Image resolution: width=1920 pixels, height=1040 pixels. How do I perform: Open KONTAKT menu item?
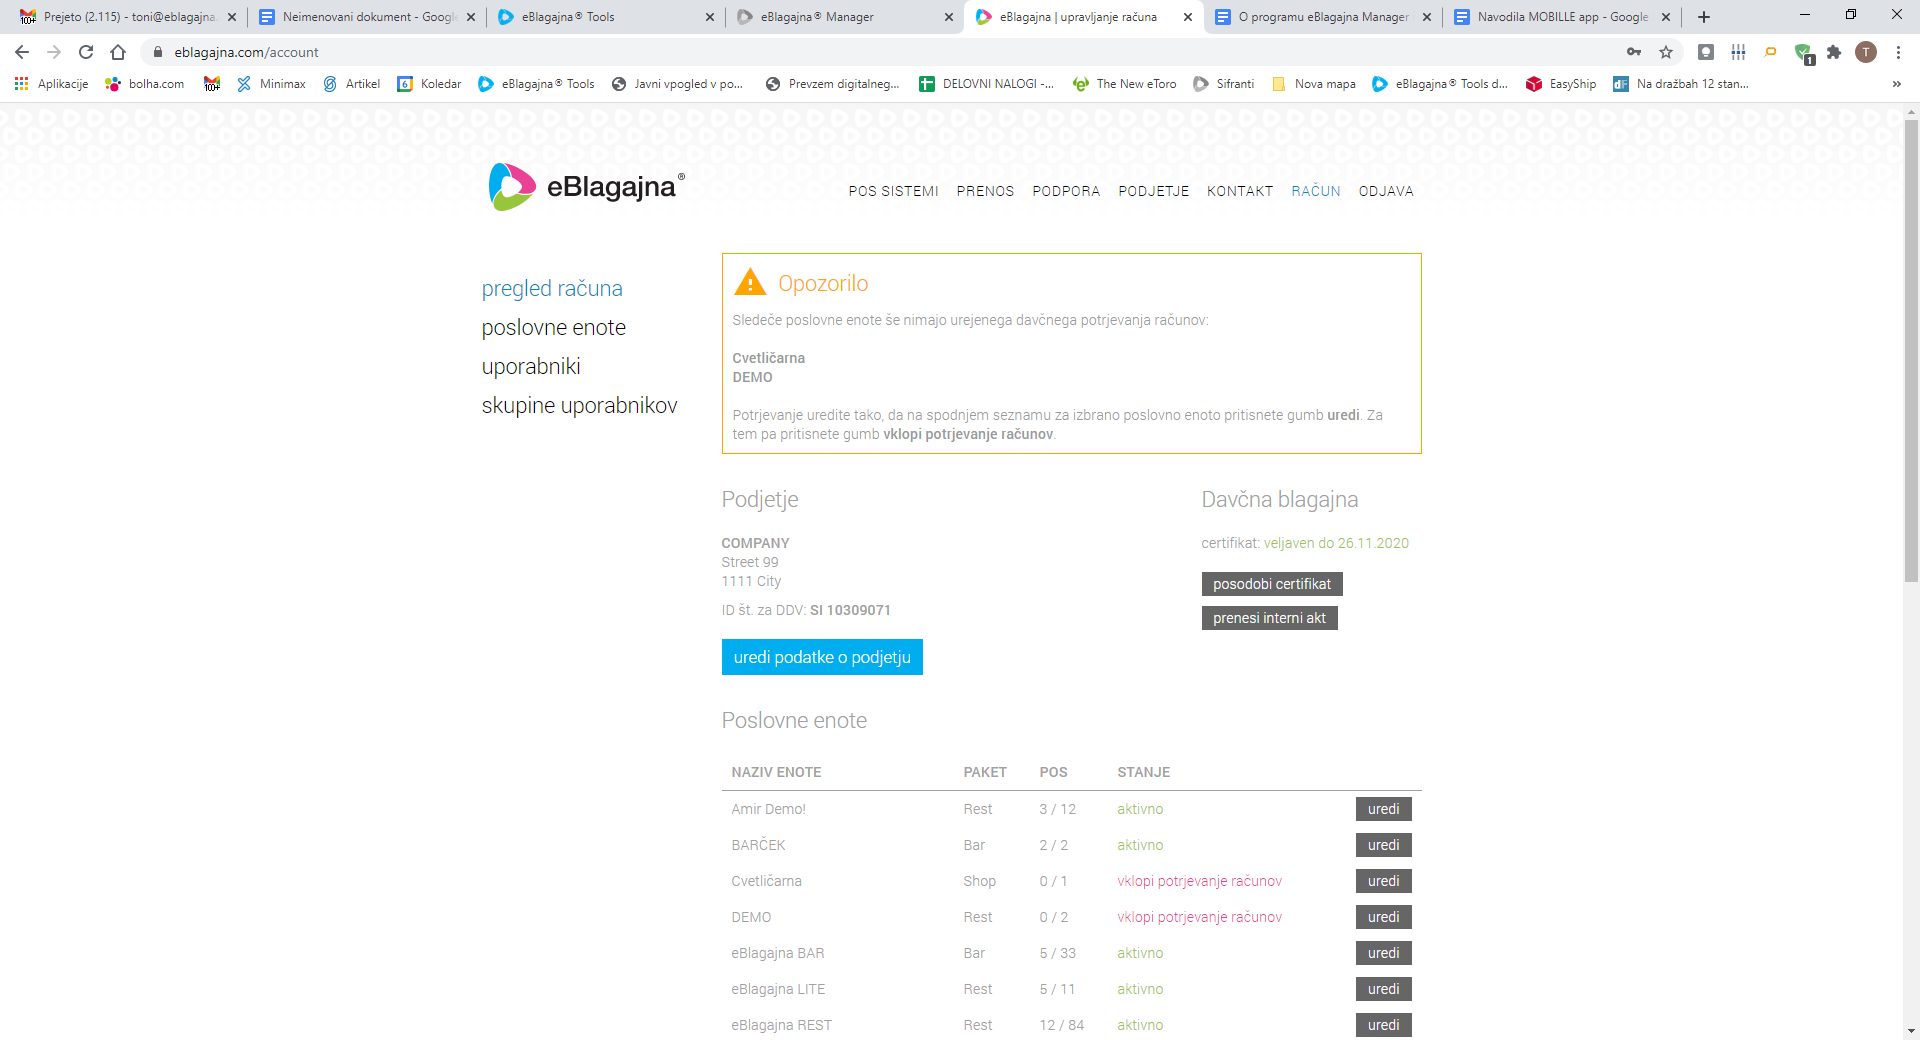(x=1240, y=191)
